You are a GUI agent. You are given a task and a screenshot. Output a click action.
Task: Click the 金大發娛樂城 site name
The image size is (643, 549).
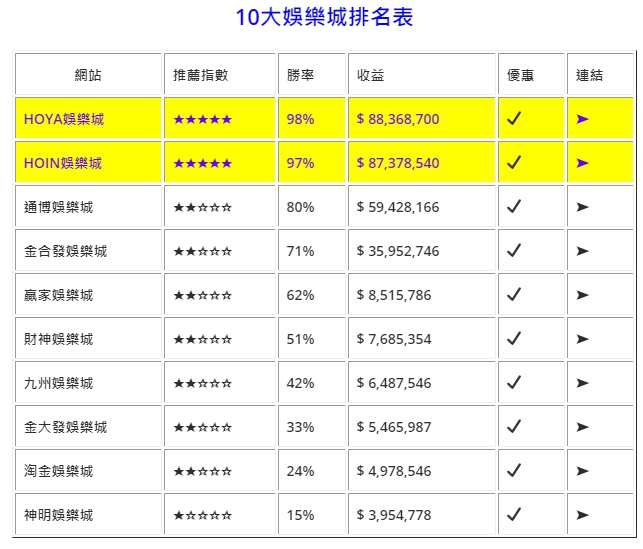pos(65,427)
